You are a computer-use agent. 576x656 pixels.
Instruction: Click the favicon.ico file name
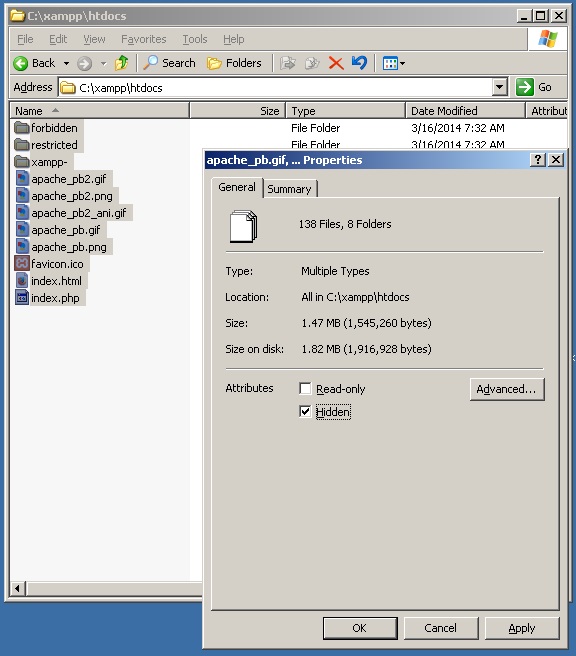coord(57,264)
